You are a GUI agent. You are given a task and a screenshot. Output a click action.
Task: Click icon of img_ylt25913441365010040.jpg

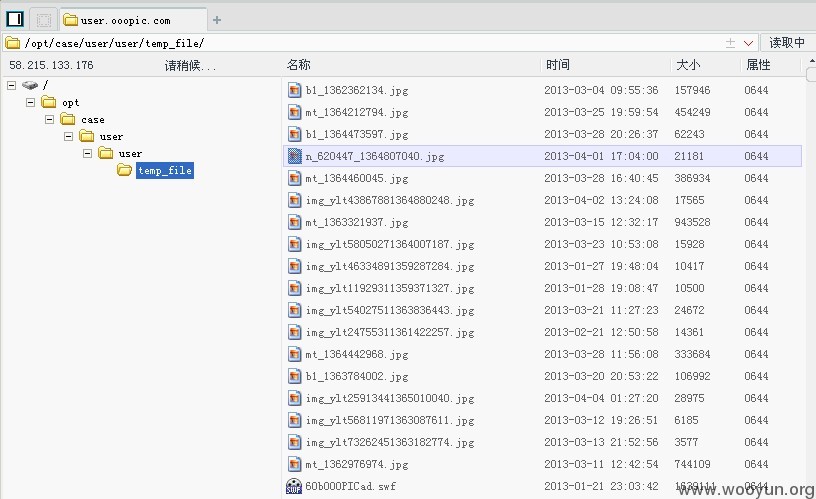(x=295, y=398)
